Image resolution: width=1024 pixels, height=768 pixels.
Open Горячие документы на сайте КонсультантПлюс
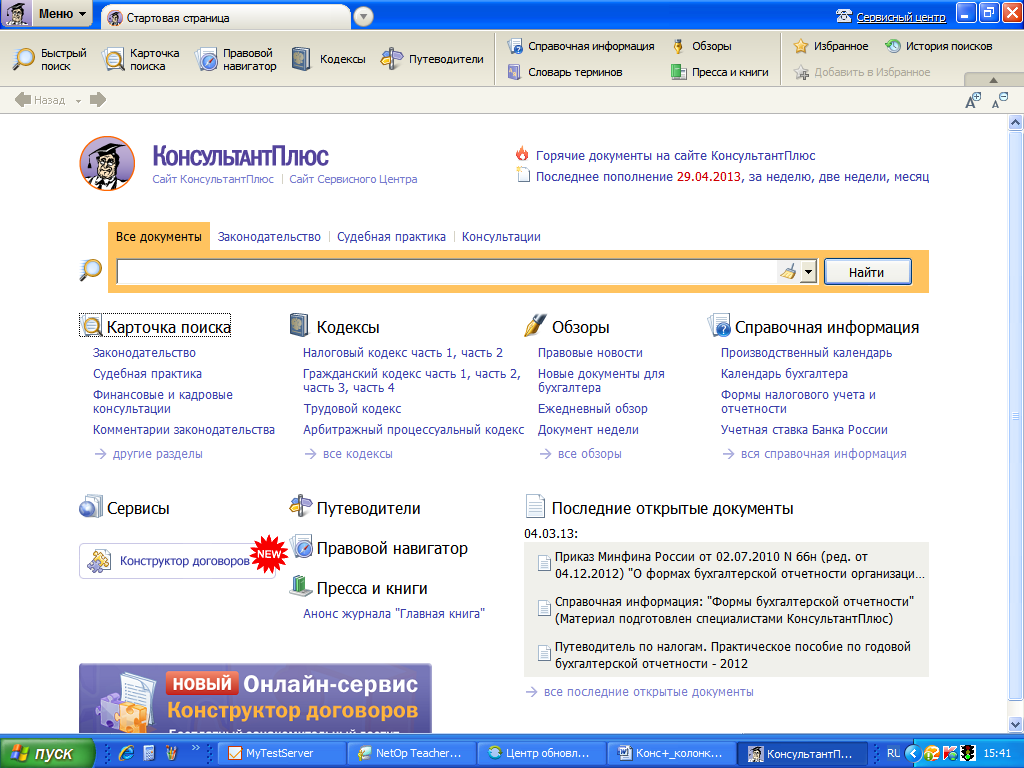click(x=675, y=155)
